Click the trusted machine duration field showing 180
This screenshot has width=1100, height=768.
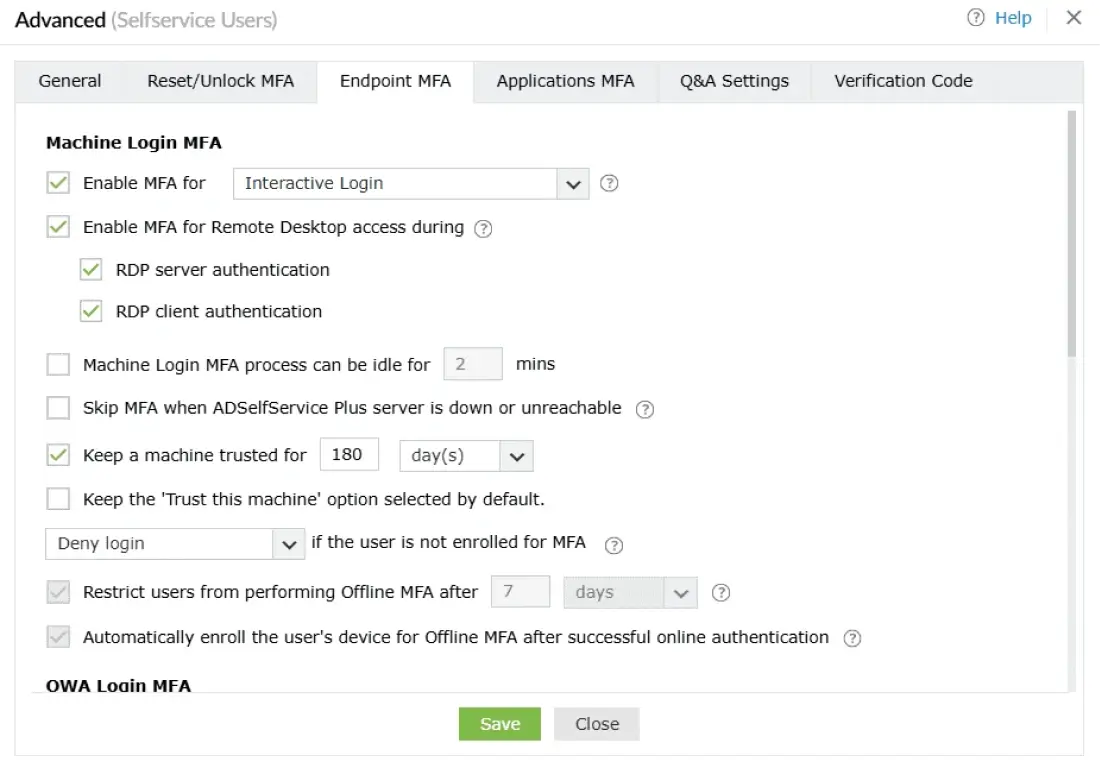[x=349, y=455]
